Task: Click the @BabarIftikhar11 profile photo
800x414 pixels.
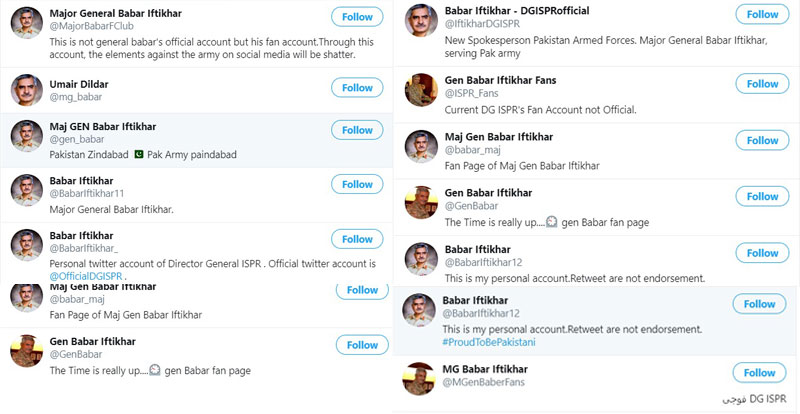Action: [x=27, y=190]
